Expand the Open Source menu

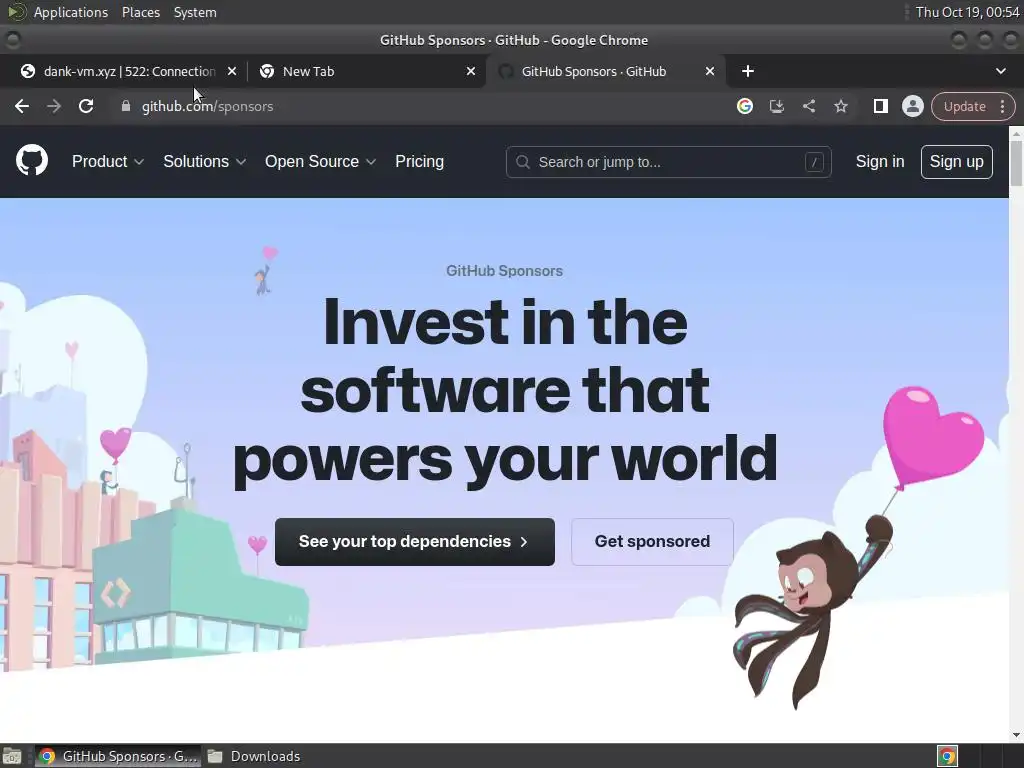point(320,161)
